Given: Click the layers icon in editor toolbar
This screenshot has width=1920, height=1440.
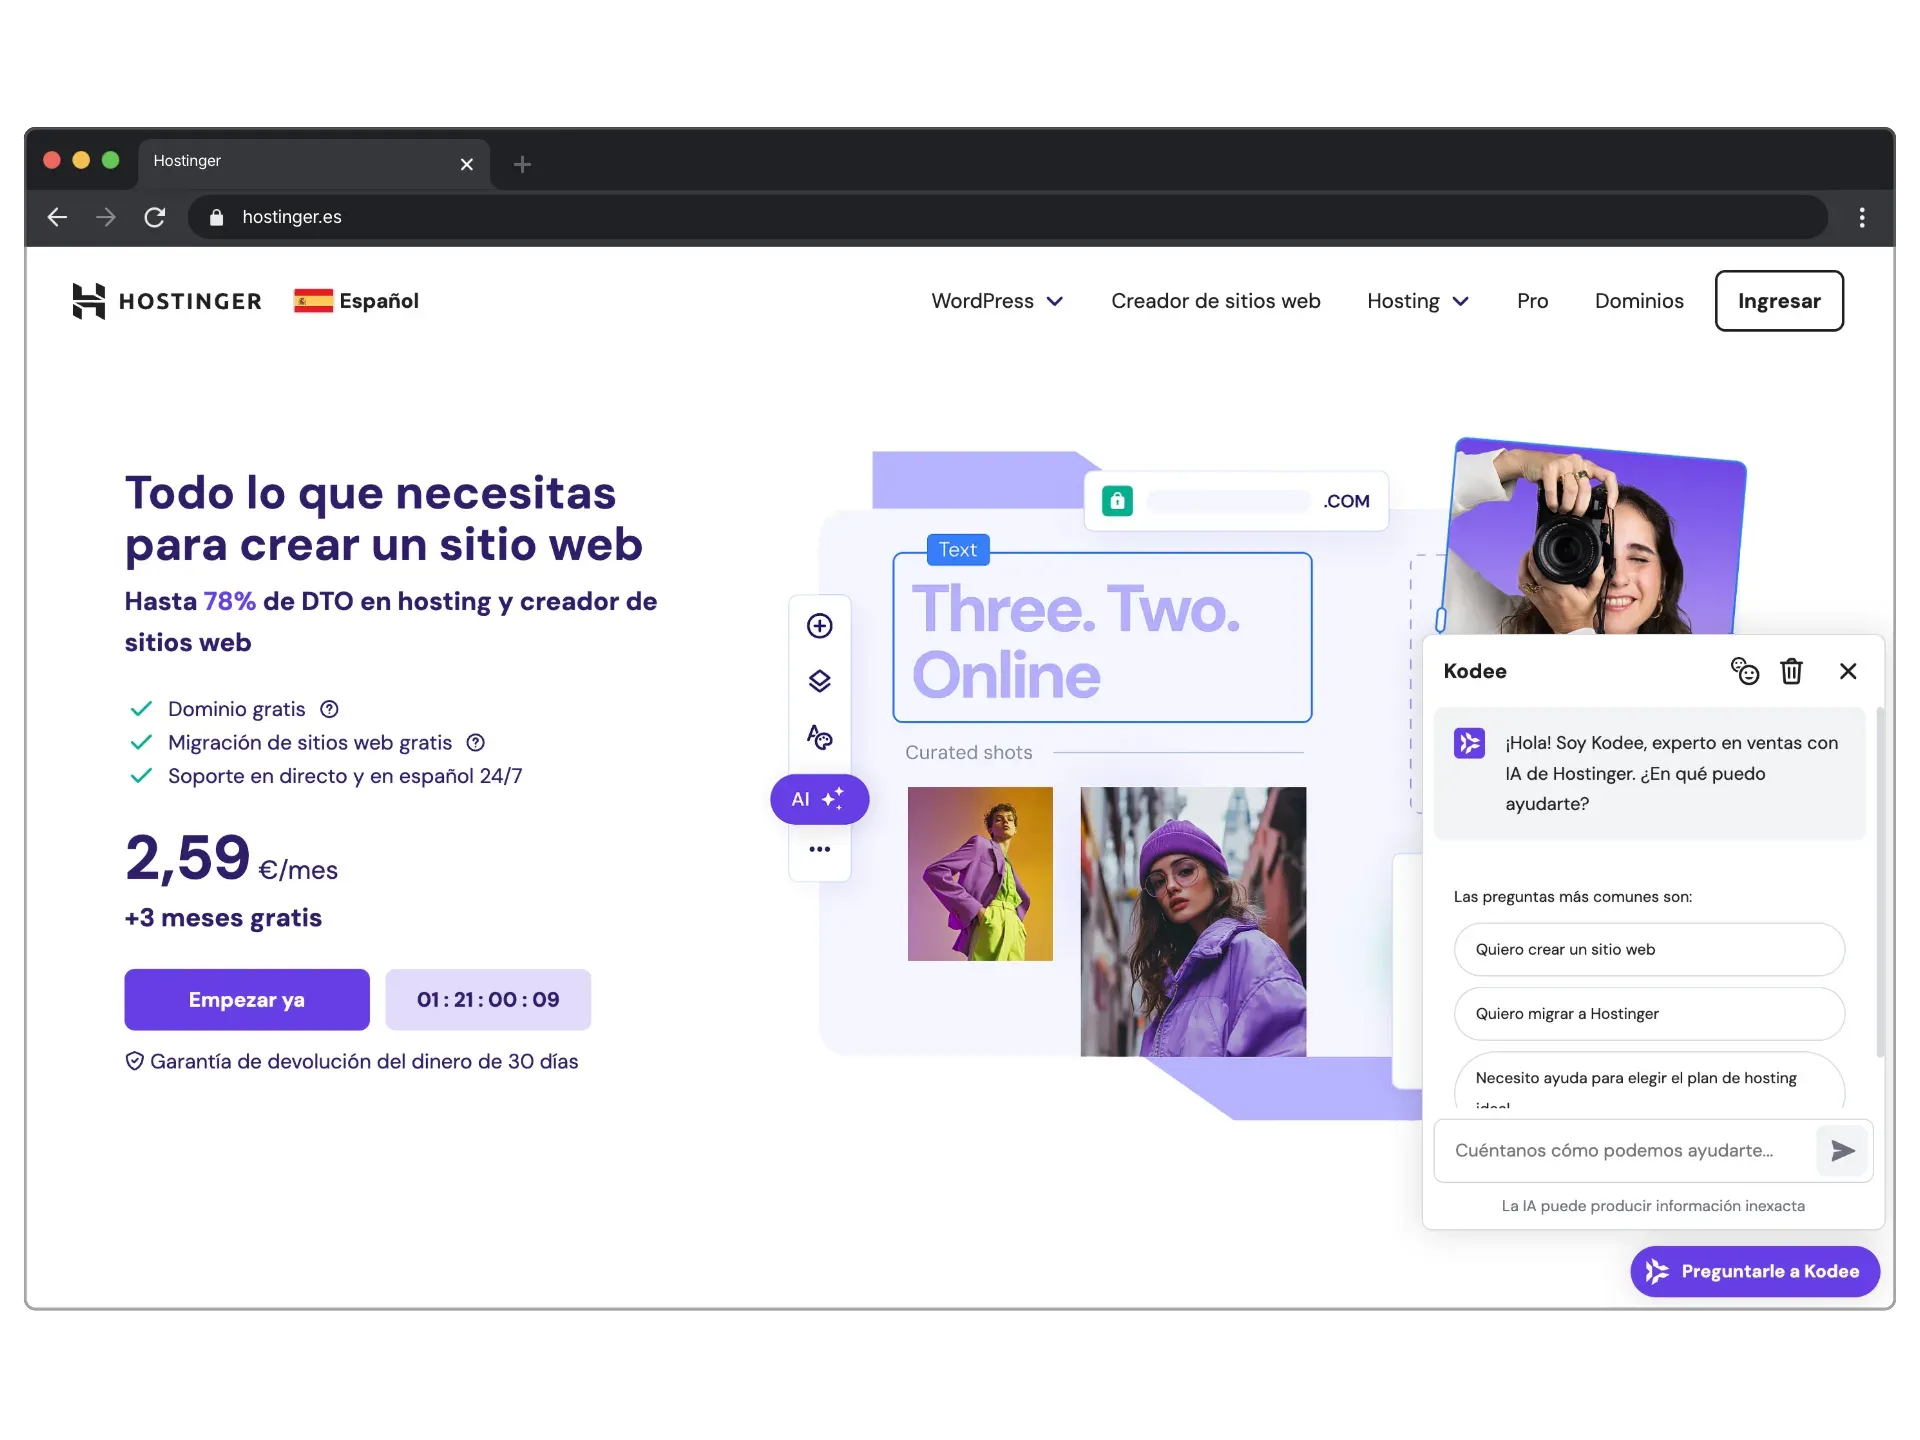Looking at the screenshot, I should [x=820, y=681].
